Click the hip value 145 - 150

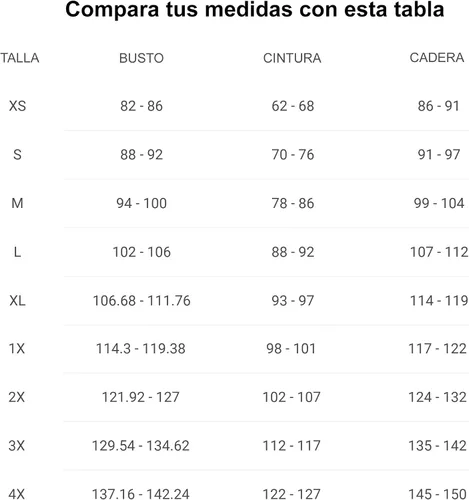coord(437,494)
